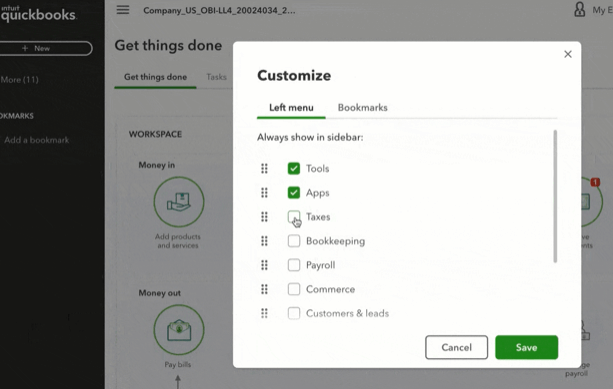Image resolution: width=613 pixels, height=389 pixels.
Task: Uncheck the Tools checkbox
Action: (294, 169)
